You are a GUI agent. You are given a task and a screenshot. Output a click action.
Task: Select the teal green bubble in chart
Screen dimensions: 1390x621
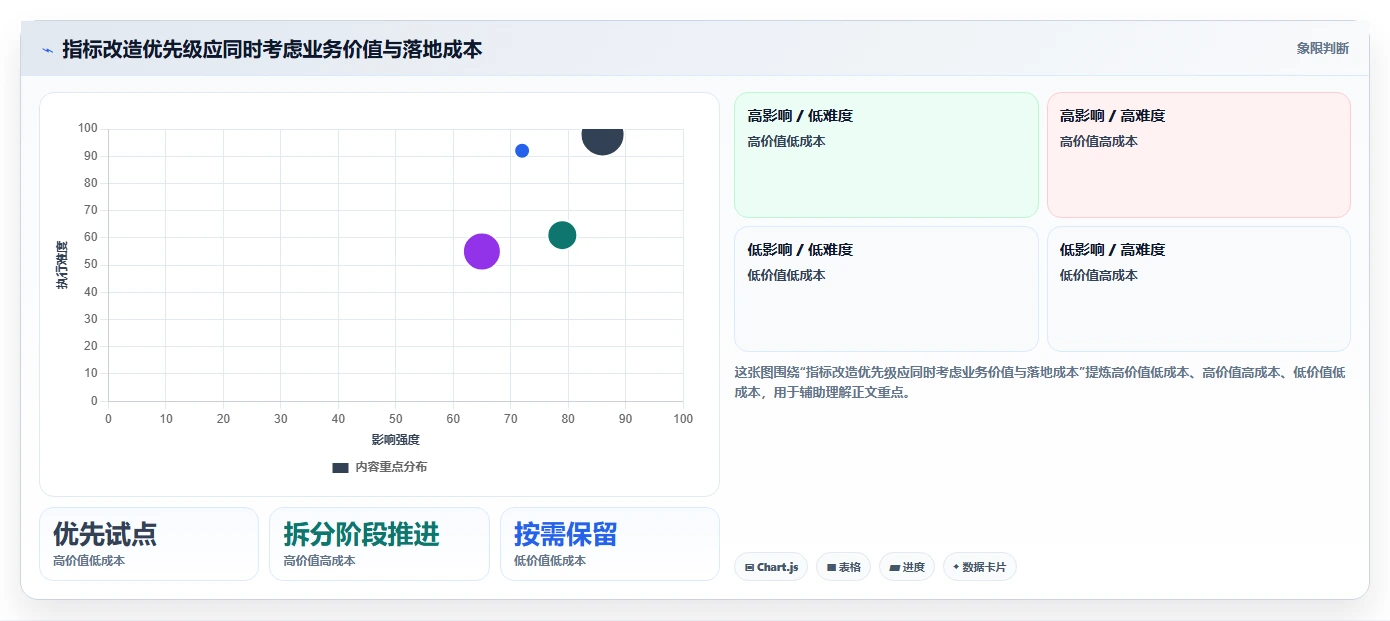click(x=562, y=235)
